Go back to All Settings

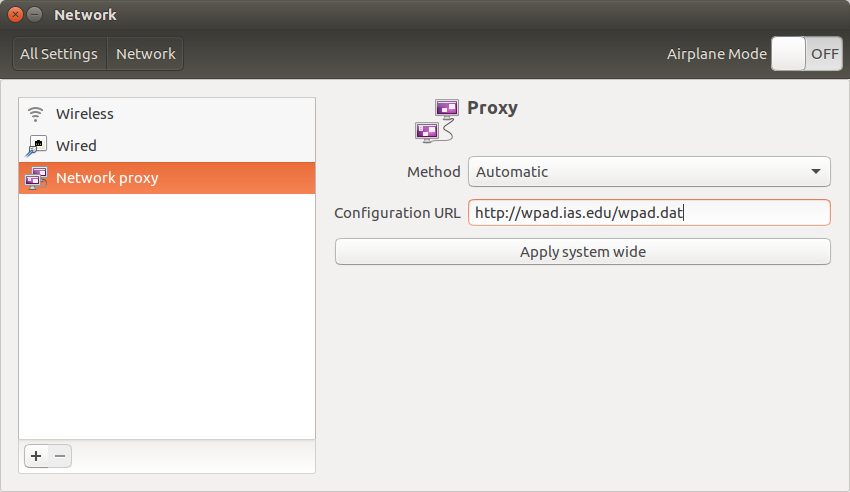coord(59,54)
